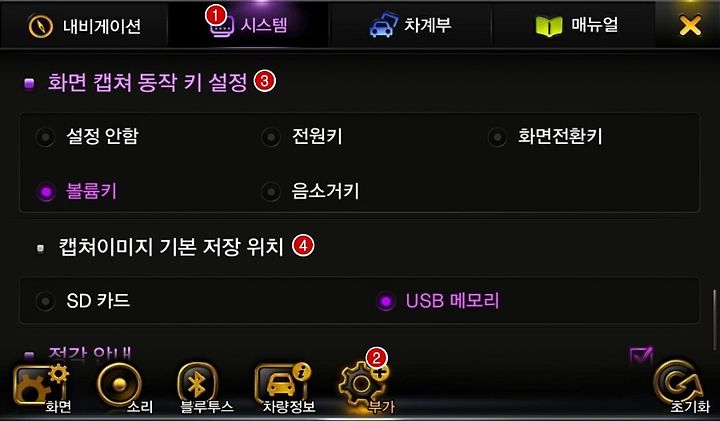The height and width of the screenshot is (421, 720).
Task: Close settings with the yellow X
Action: (x=690, y=25)
